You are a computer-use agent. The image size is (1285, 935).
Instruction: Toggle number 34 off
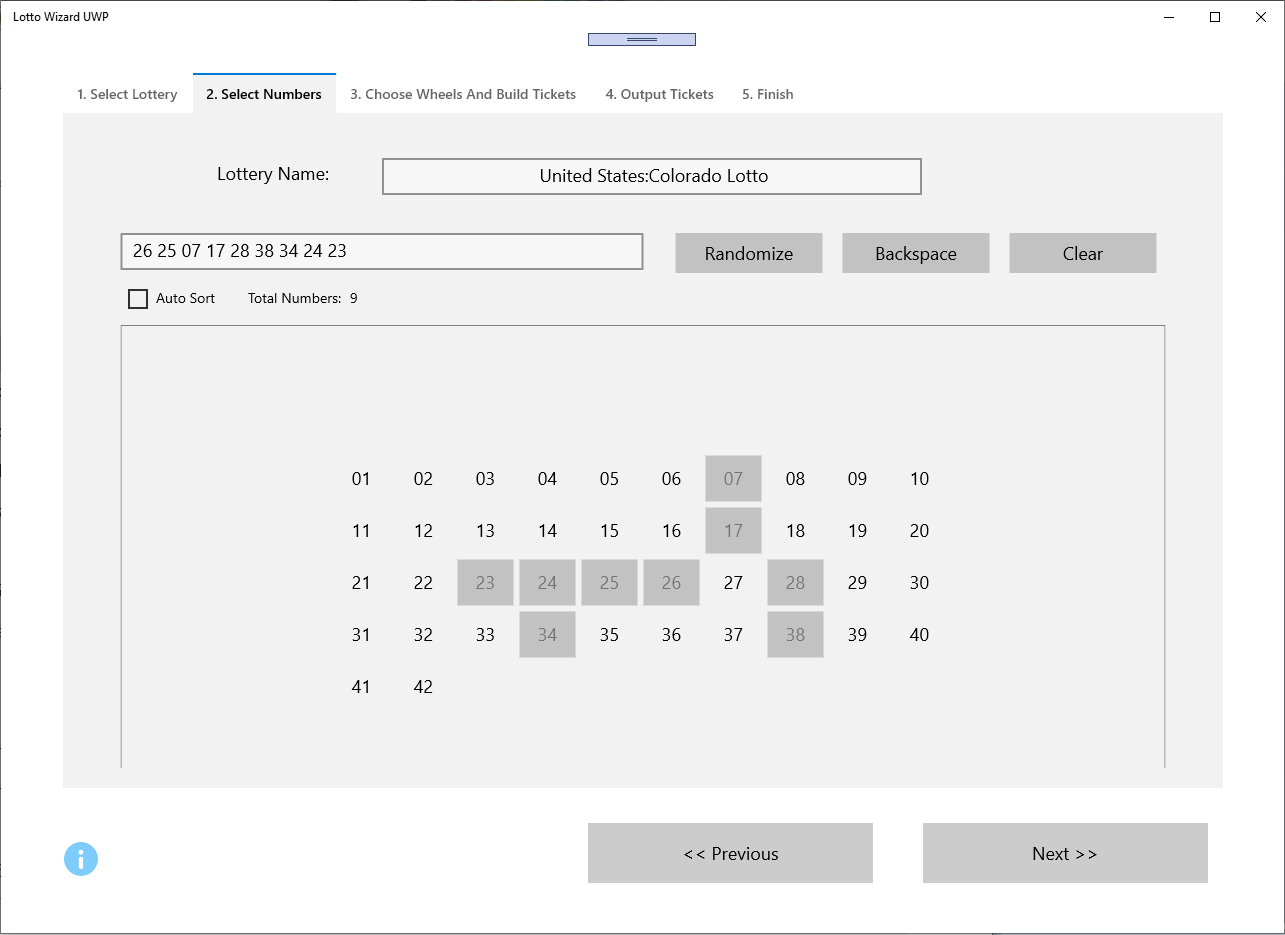(x=547, y=635)
